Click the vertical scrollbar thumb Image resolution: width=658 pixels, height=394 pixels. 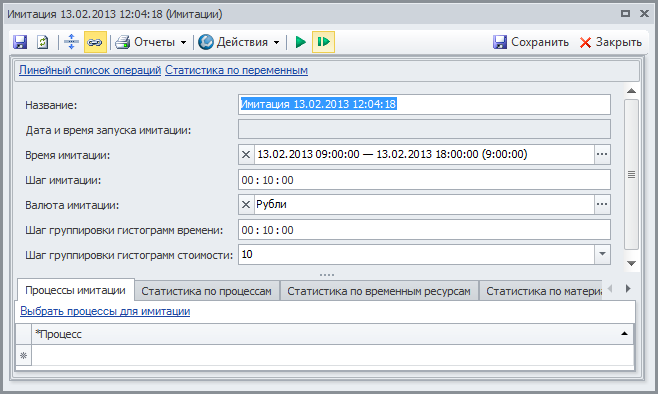point(632,175)
